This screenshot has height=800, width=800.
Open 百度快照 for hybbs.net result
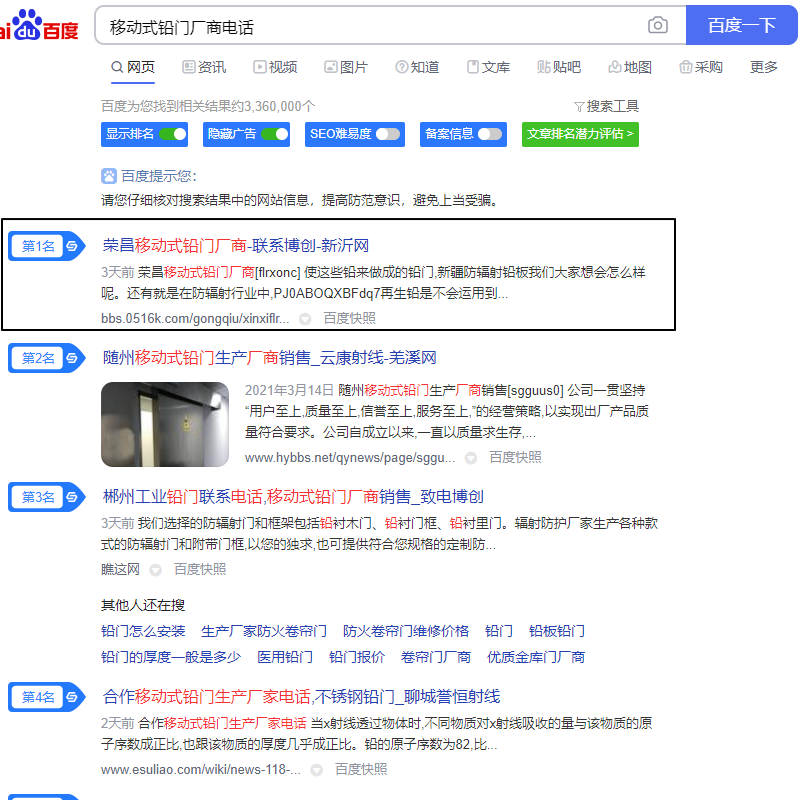pyautogui.click(x=515, y=457)
